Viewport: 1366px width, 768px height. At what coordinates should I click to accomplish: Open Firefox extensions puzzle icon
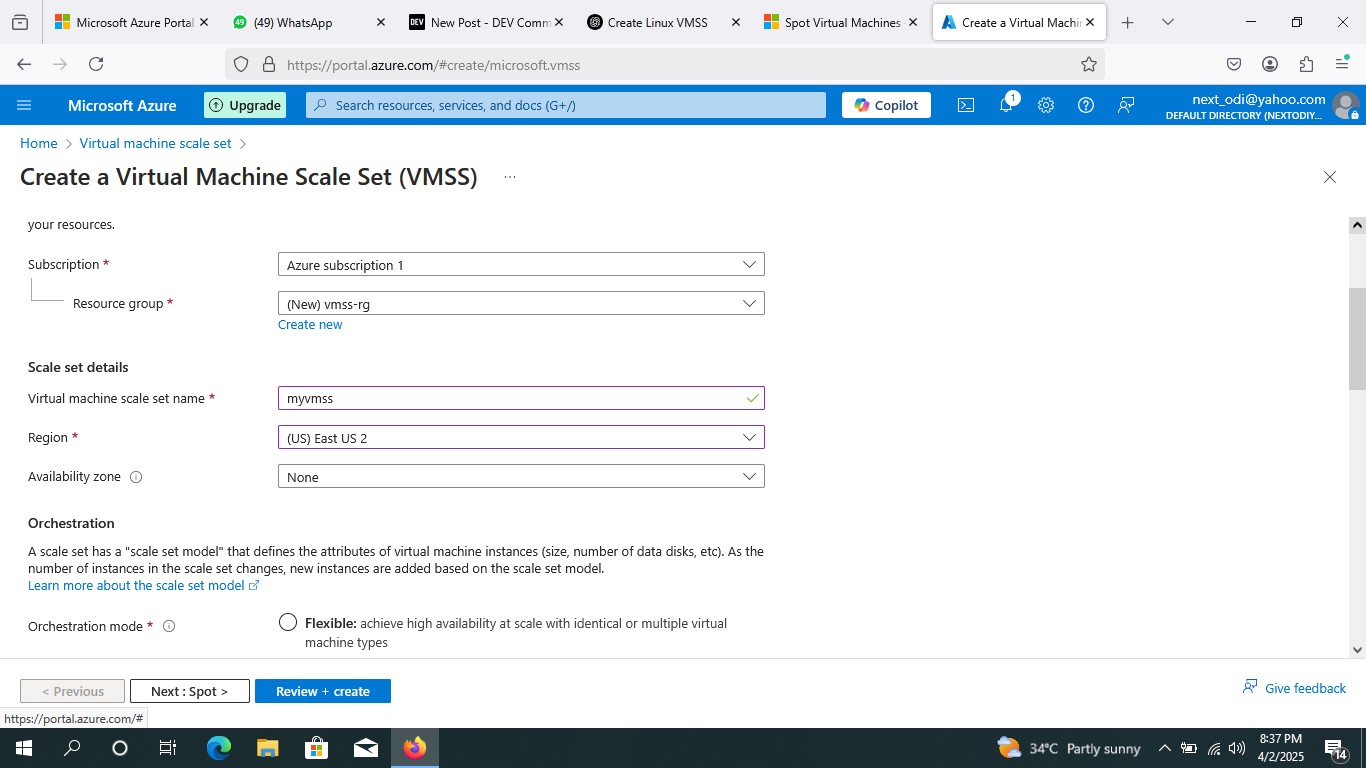point(1306,64)
